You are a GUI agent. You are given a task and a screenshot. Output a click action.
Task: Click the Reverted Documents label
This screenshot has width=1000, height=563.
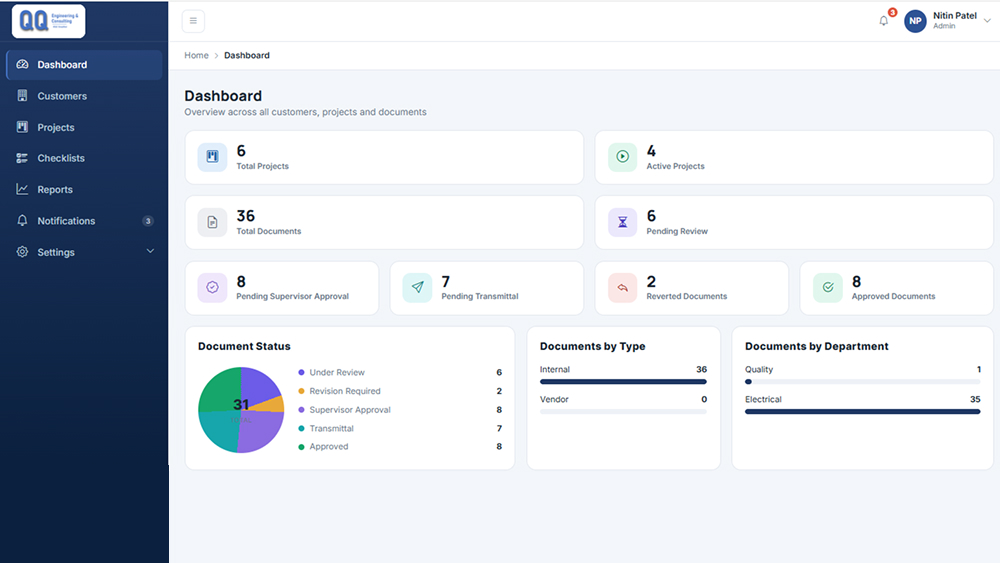(x=687, y=296)
